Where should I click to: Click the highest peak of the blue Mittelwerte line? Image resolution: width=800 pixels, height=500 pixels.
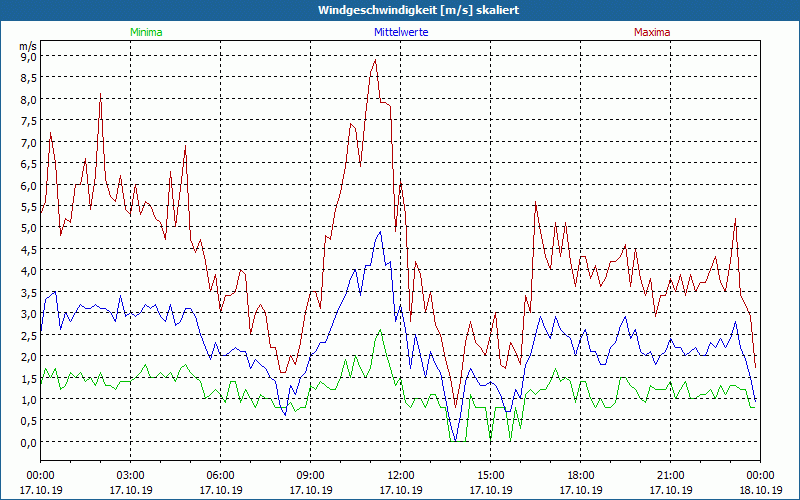(380, 232)
